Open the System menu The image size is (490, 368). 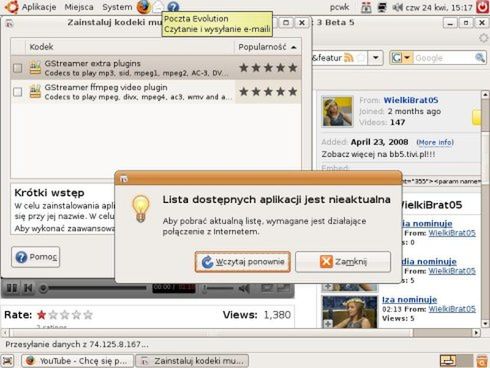pos(117,7)
